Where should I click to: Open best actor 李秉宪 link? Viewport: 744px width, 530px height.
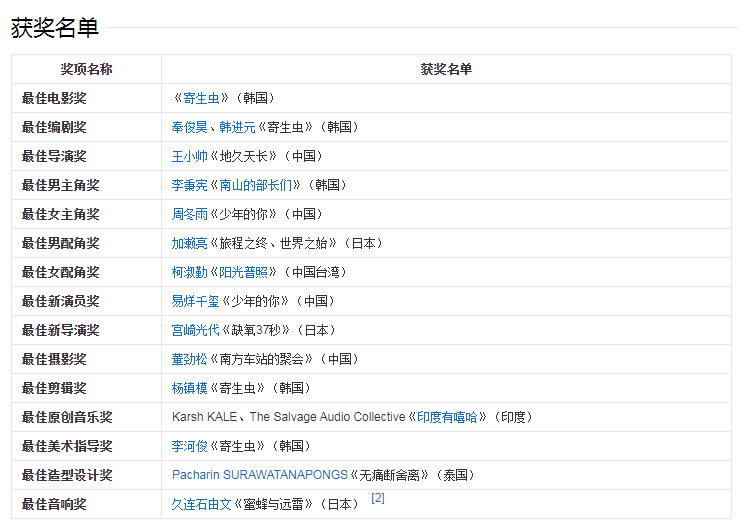190,185
